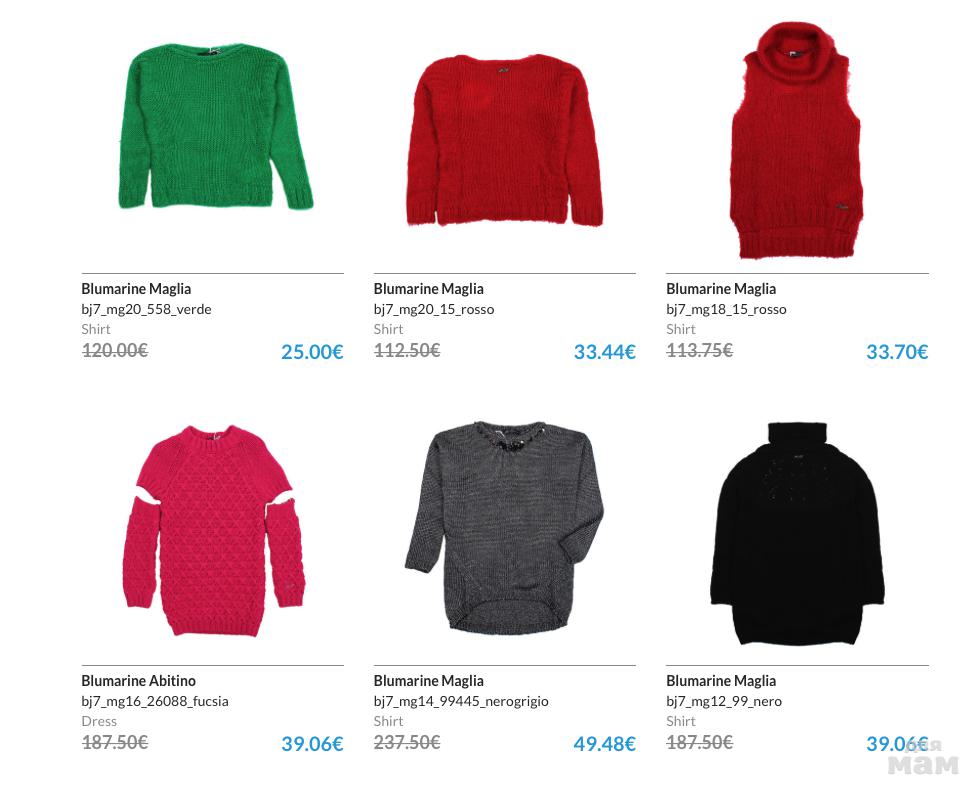View the red sleeveless turtleneck photo
974x789 pixels.
(797, 140)
